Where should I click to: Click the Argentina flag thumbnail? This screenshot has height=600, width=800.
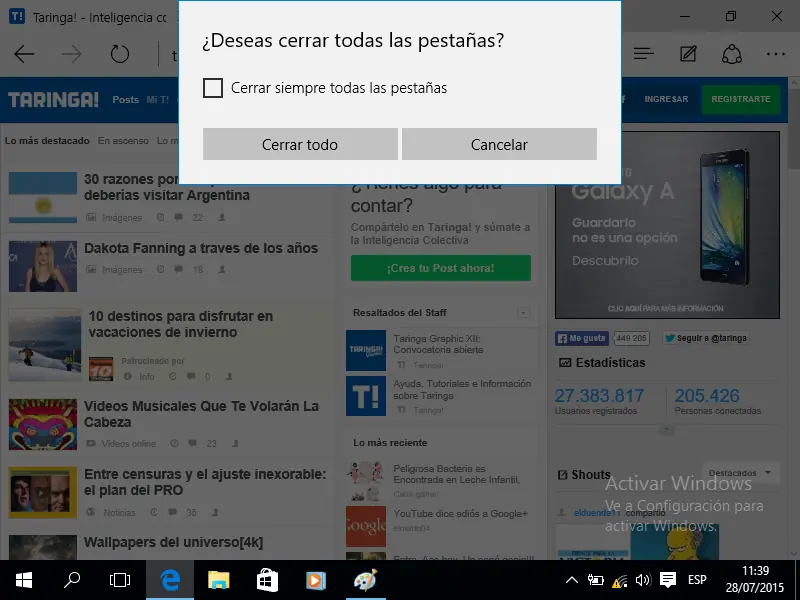click(43, 197)
